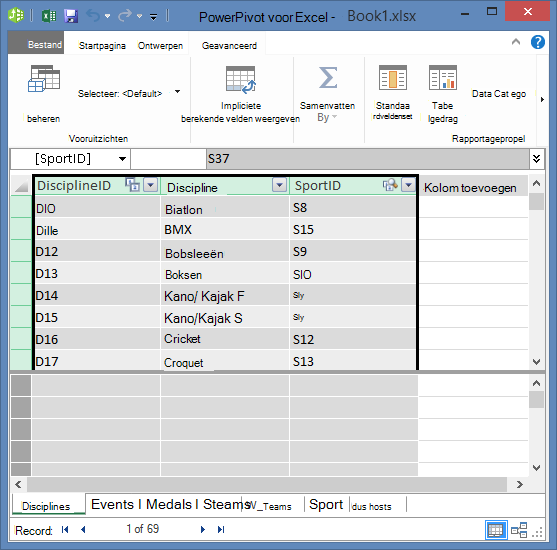The height and width of the screenshot is (550, 557).
Task: Select cell BMX
Action: click(x=225, y=229)
